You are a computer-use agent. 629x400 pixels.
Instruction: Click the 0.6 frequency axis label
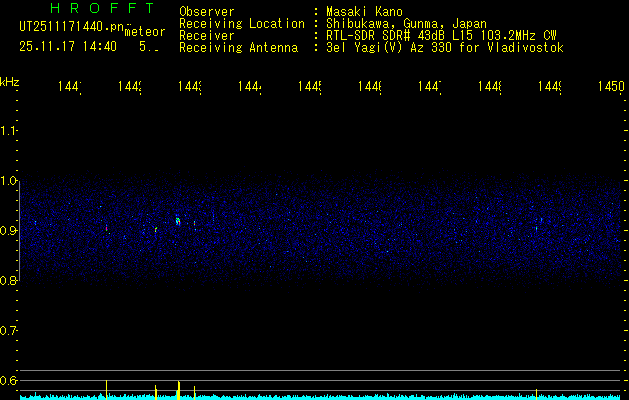[9, 381]
